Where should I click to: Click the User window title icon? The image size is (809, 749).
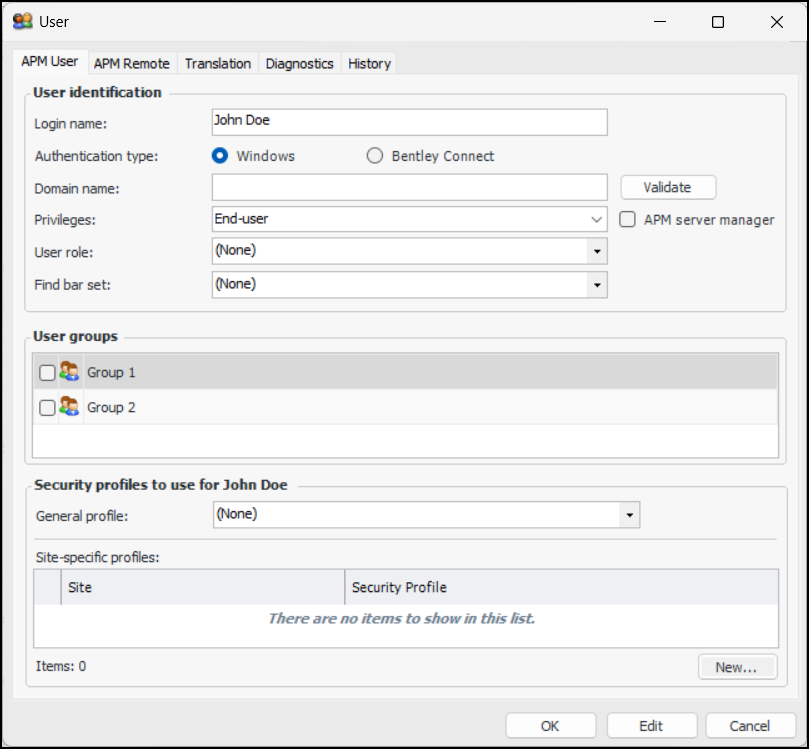point(22,21)
